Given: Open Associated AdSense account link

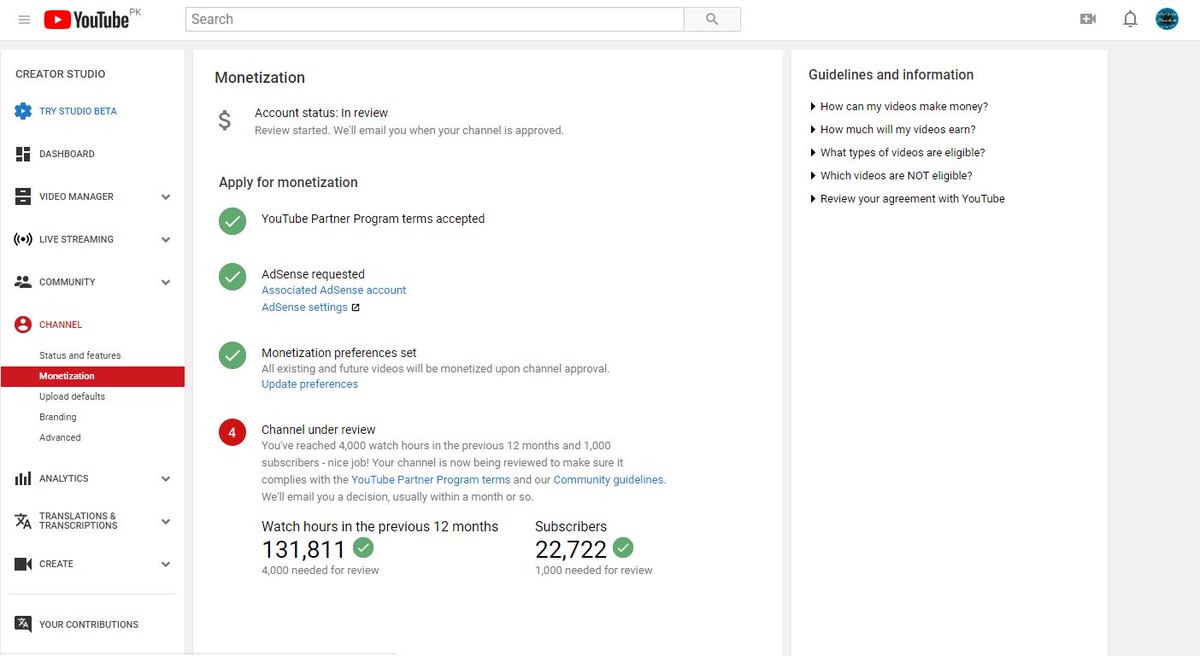Looking at the screenshot, I should (334, 290).
